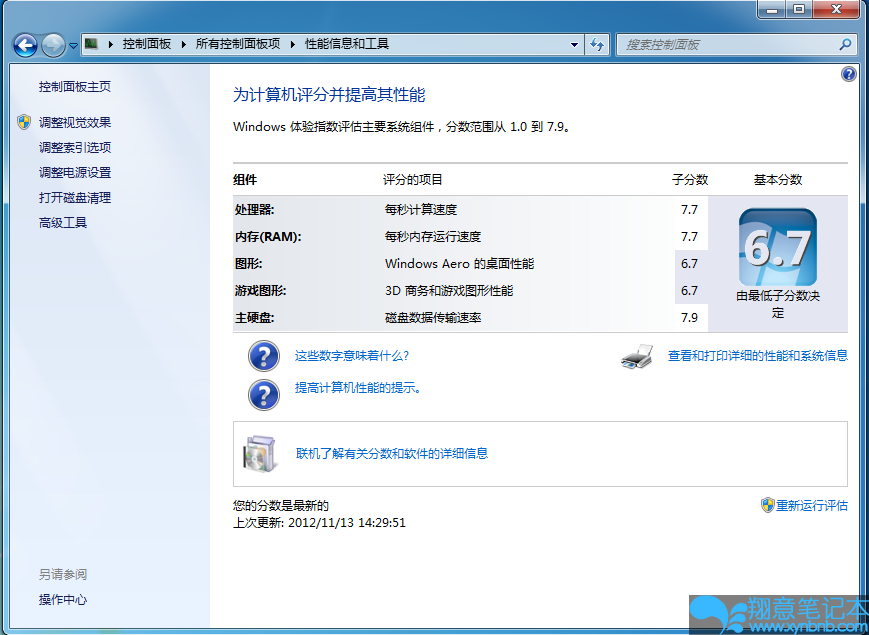Click the 基本分数 column header
This screenshot has width=869, height=635.
click(778, 180)
